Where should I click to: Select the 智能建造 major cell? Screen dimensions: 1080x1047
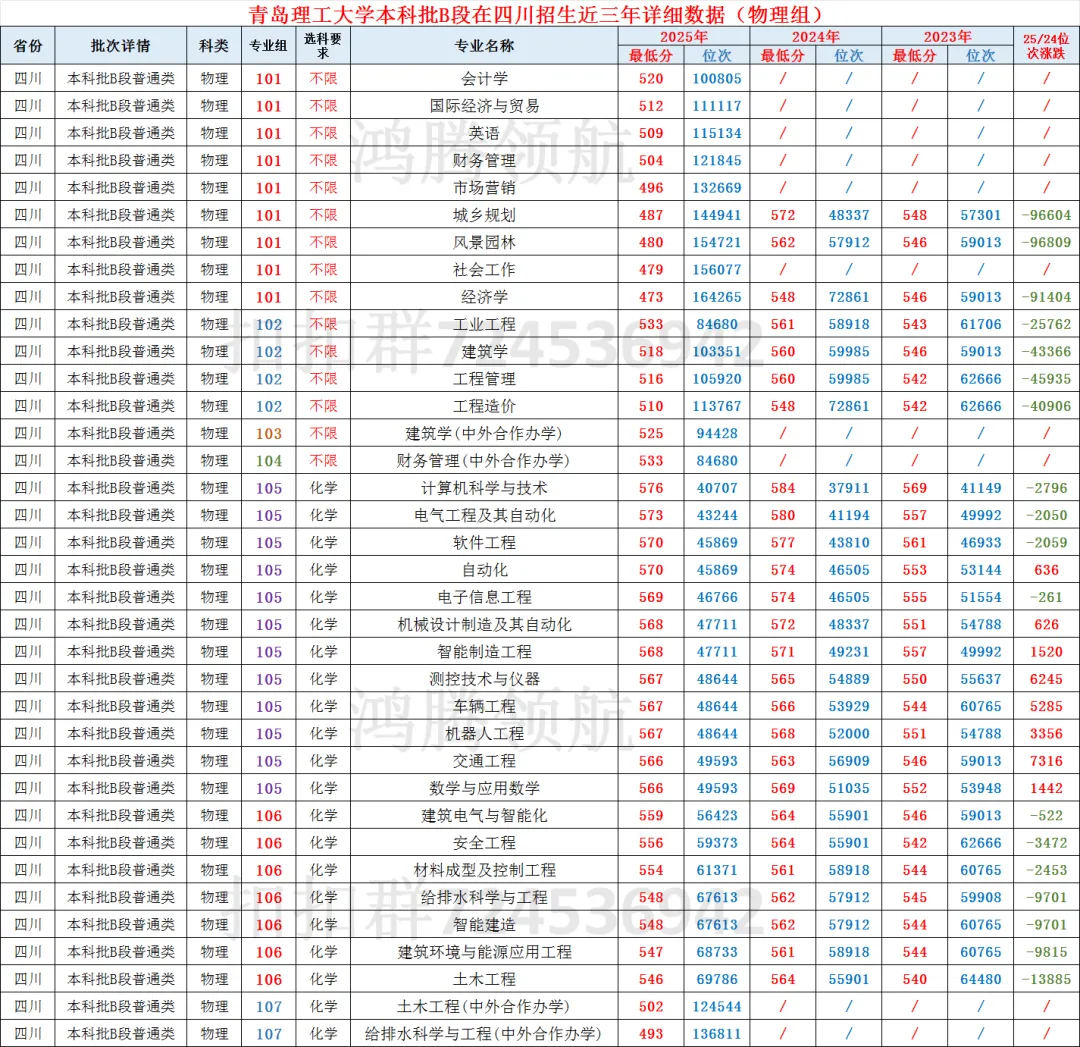point(484,924)
